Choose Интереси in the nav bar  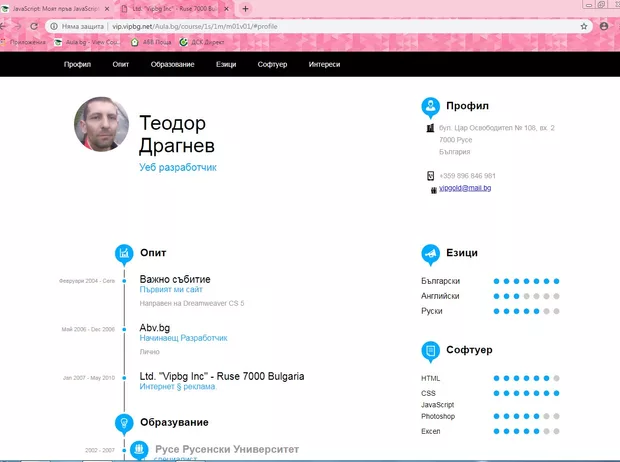324,64
